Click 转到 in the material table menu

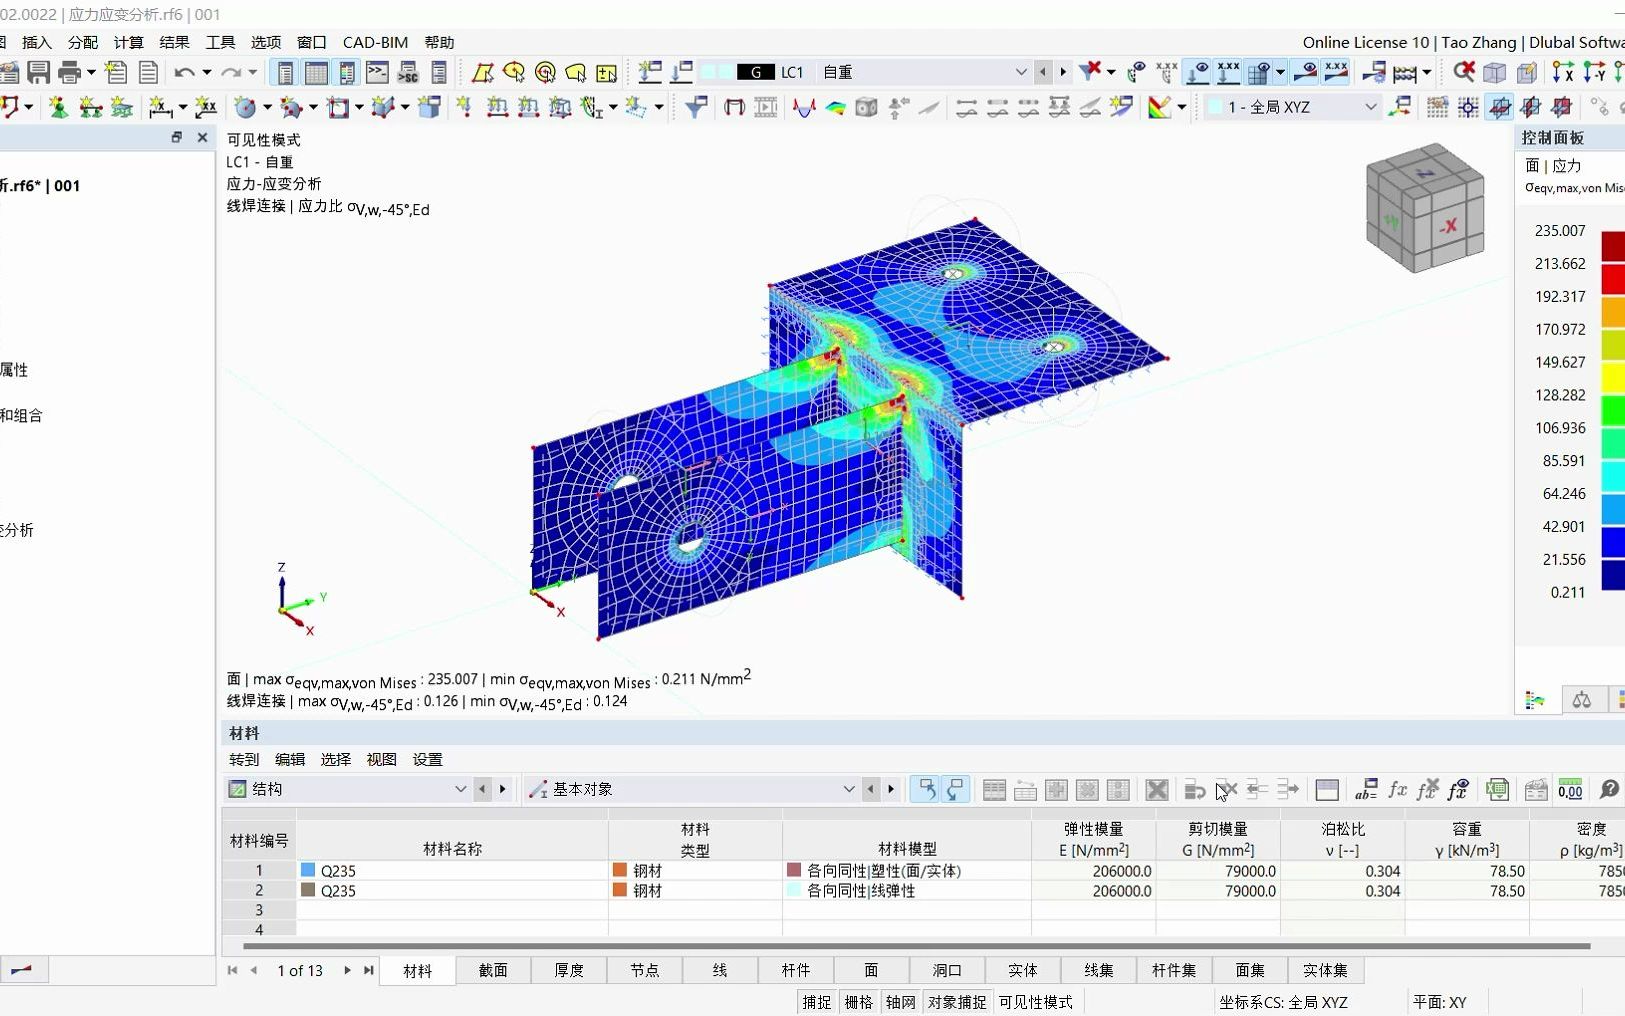tap(243, 760)
